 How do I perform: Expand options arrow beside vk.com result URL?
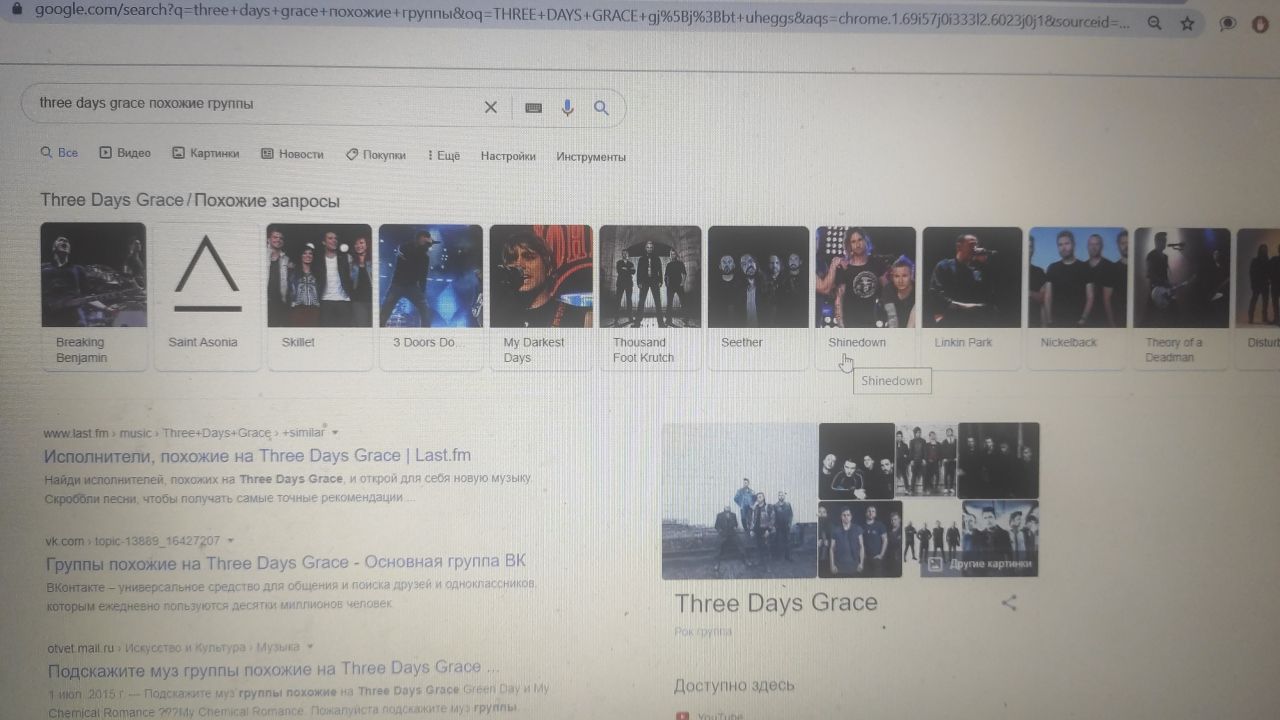tap(231, 541)
